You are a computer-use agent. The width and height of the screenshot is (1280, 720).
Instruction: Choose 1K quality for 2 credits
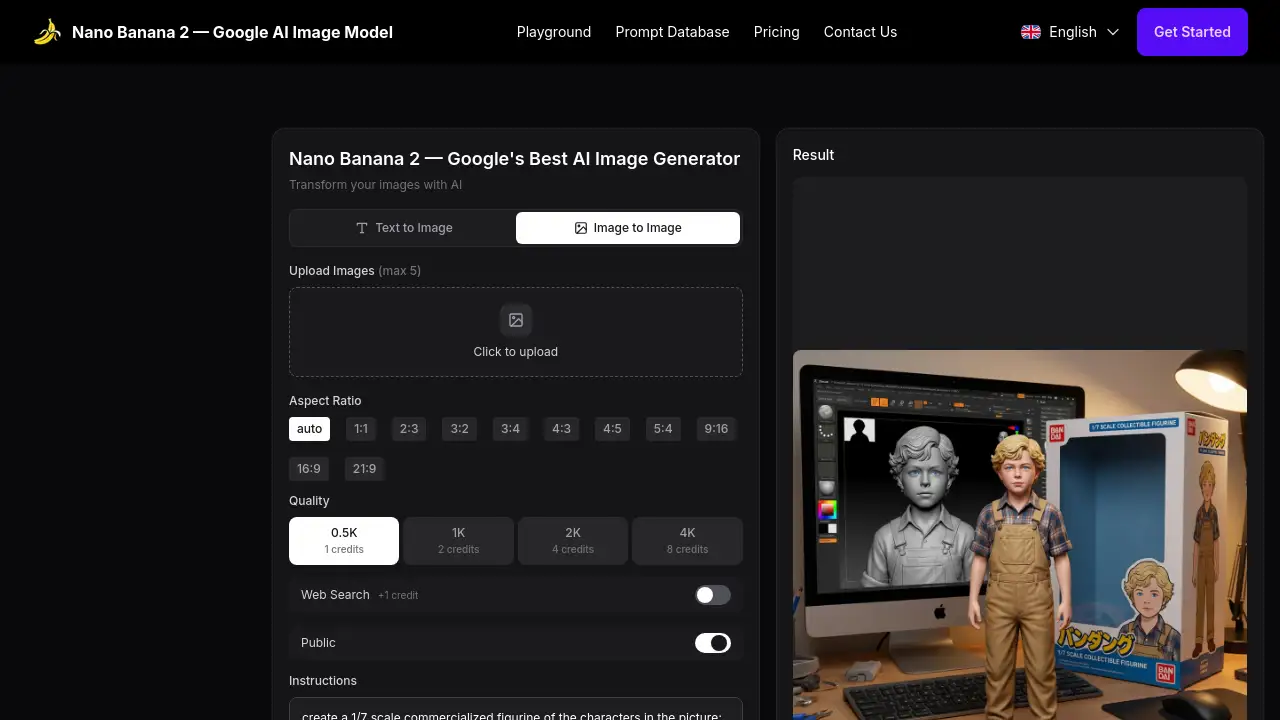459,541
